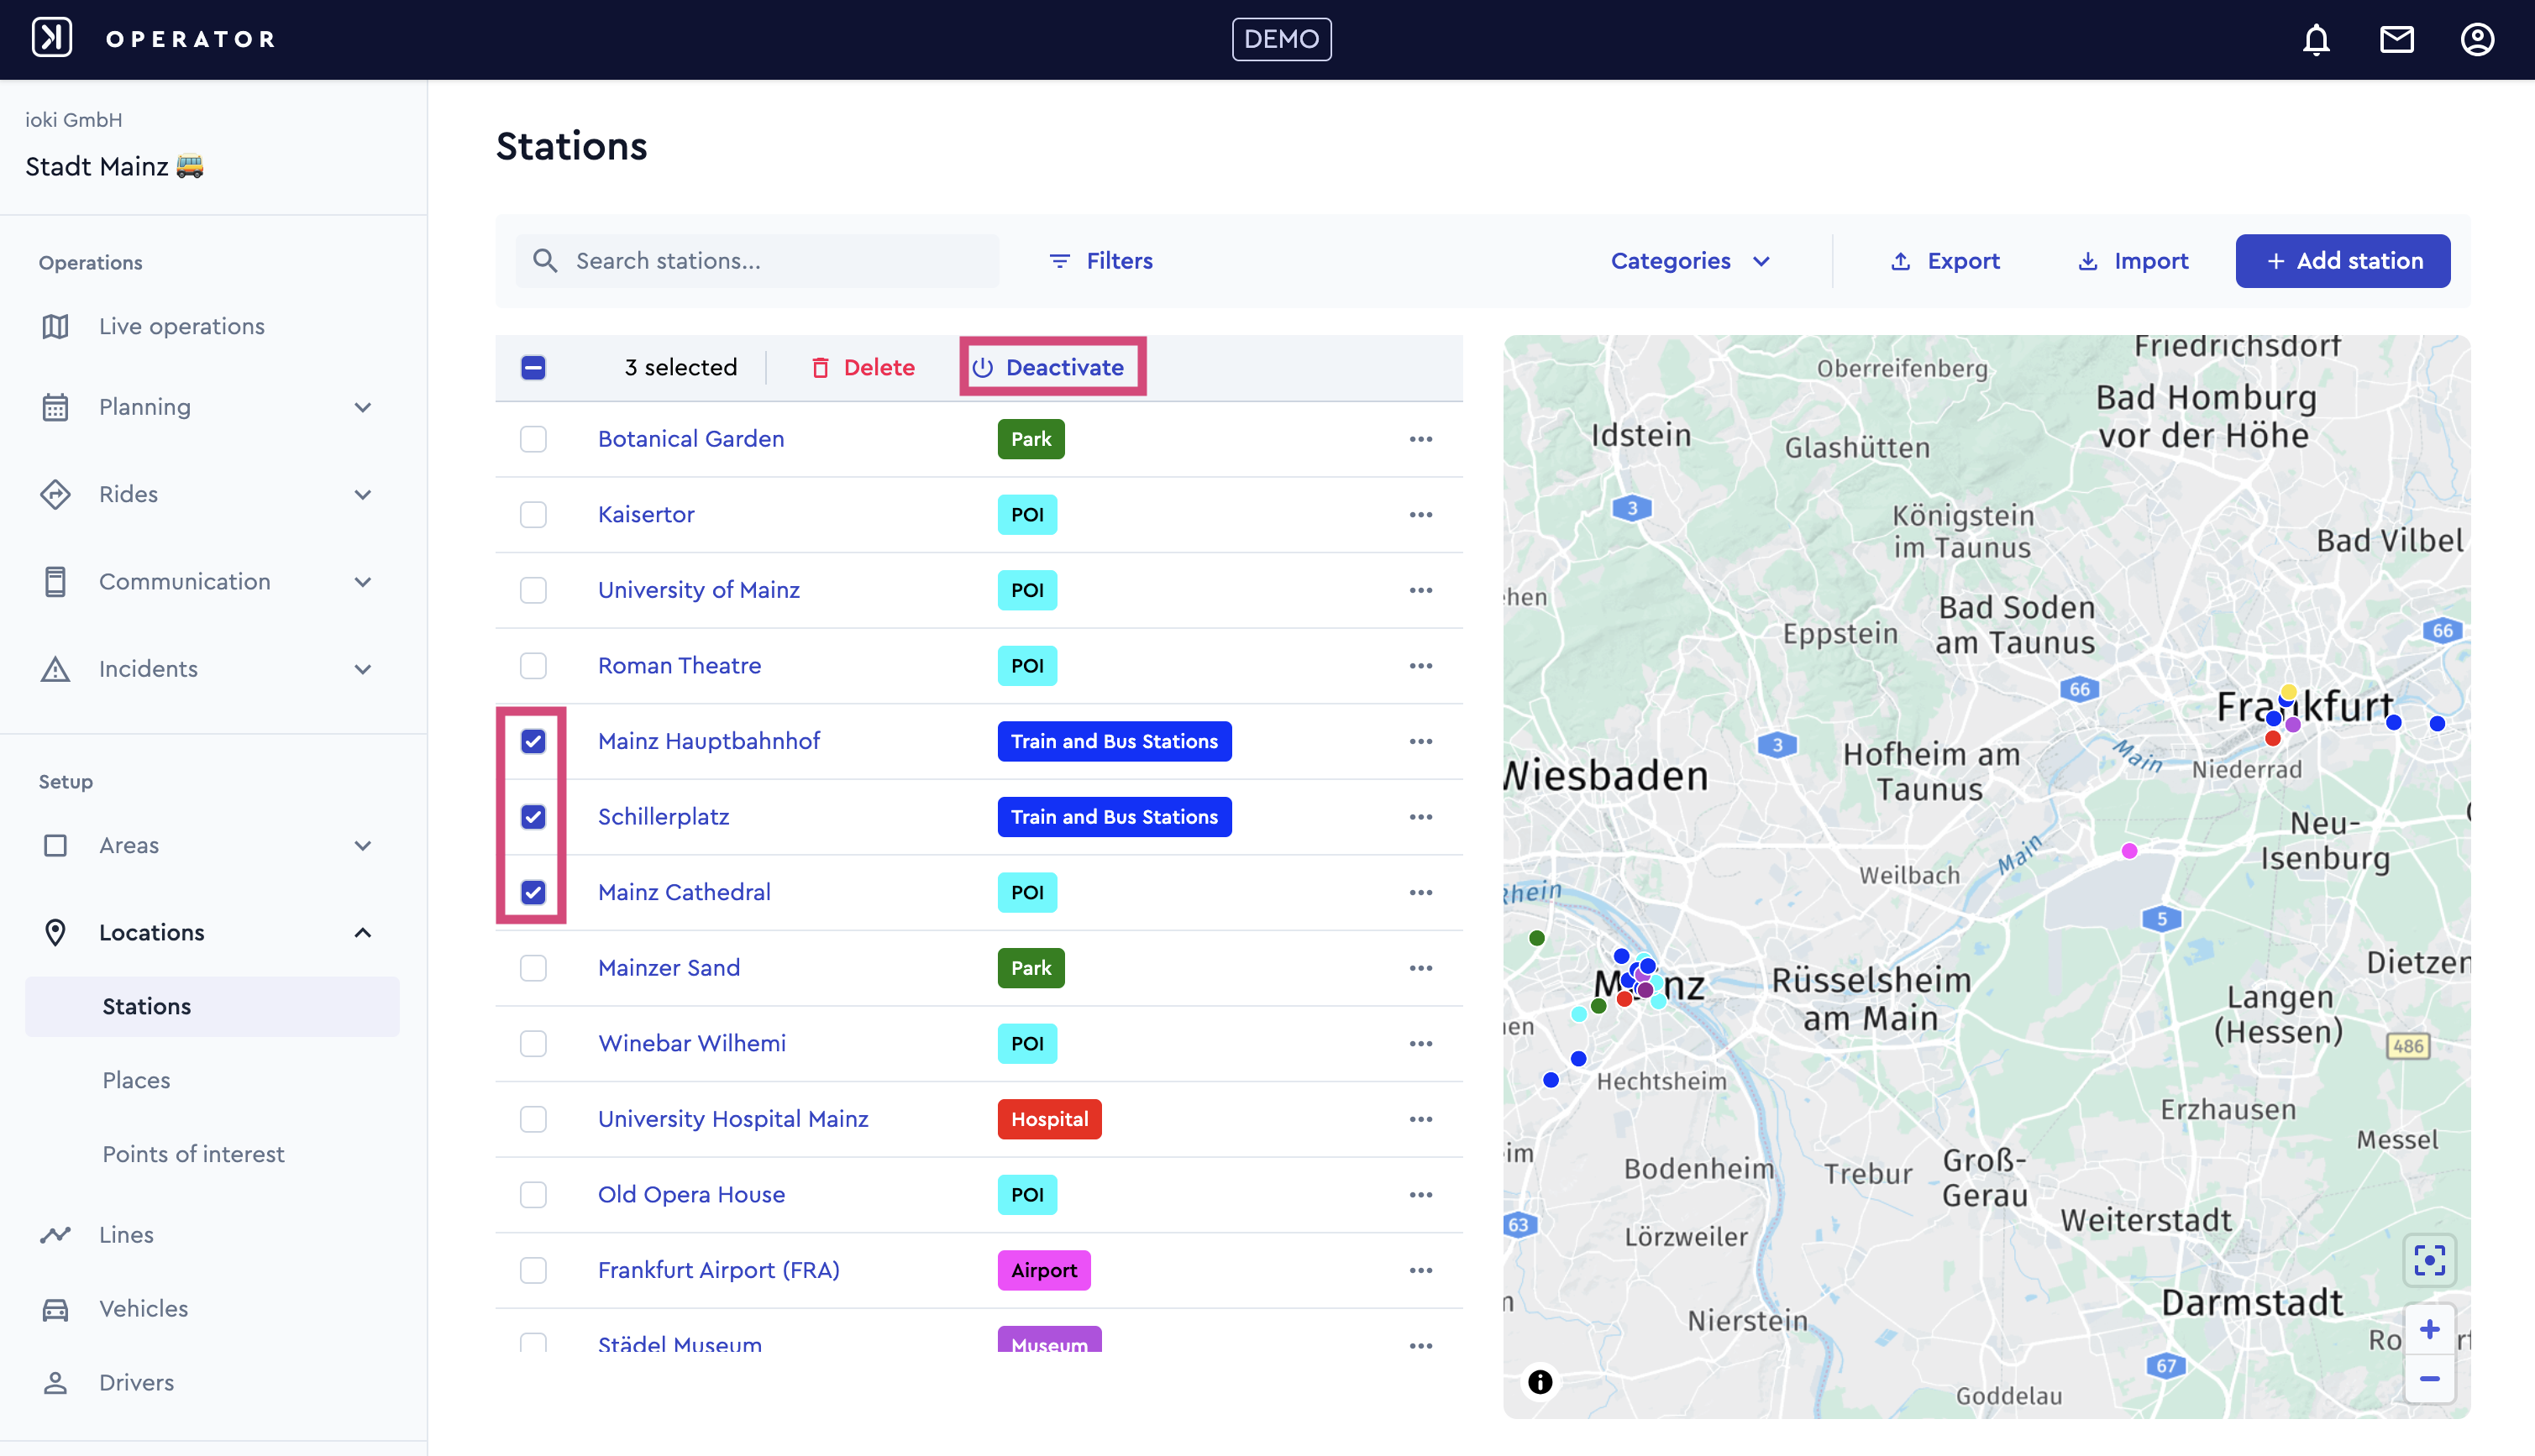Open the Categories dropdown
Image resolution: width=2535 pixels, height=1456 pixels.
pos(1690,261)
